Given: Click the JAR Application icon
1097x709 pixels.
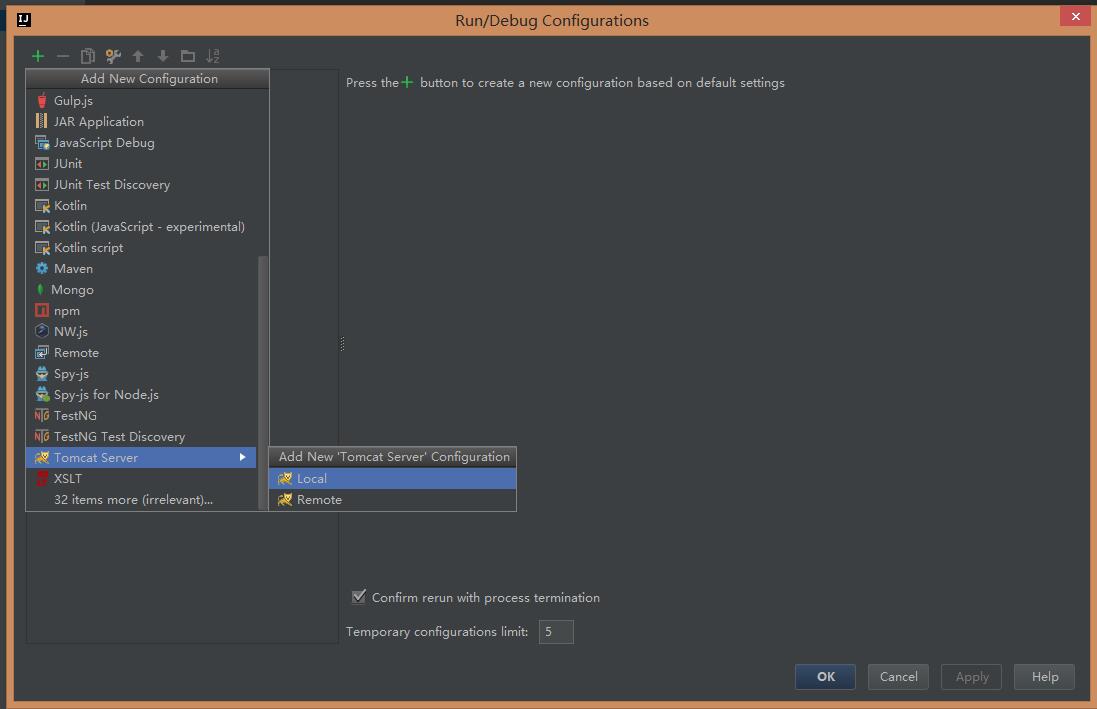Looking at the screenshot, I should [x=42, y=121].
